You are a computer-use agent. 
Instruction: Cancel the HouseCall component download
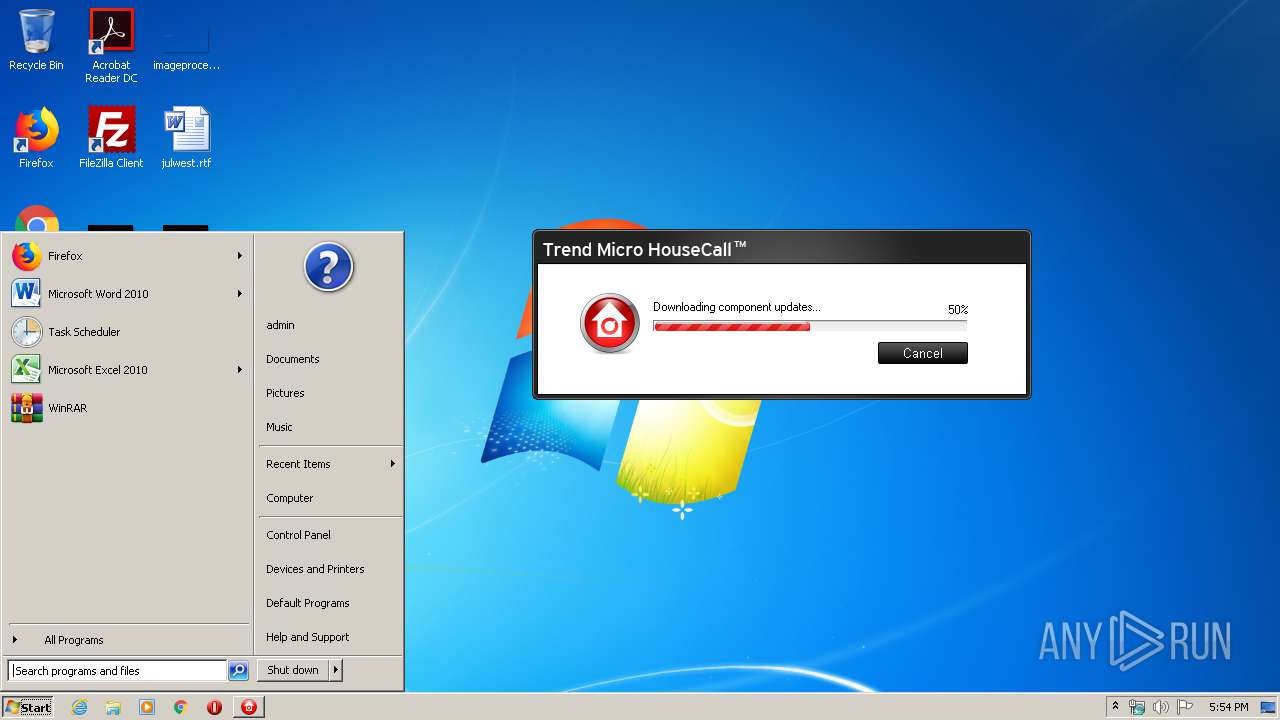coord(922,353)
